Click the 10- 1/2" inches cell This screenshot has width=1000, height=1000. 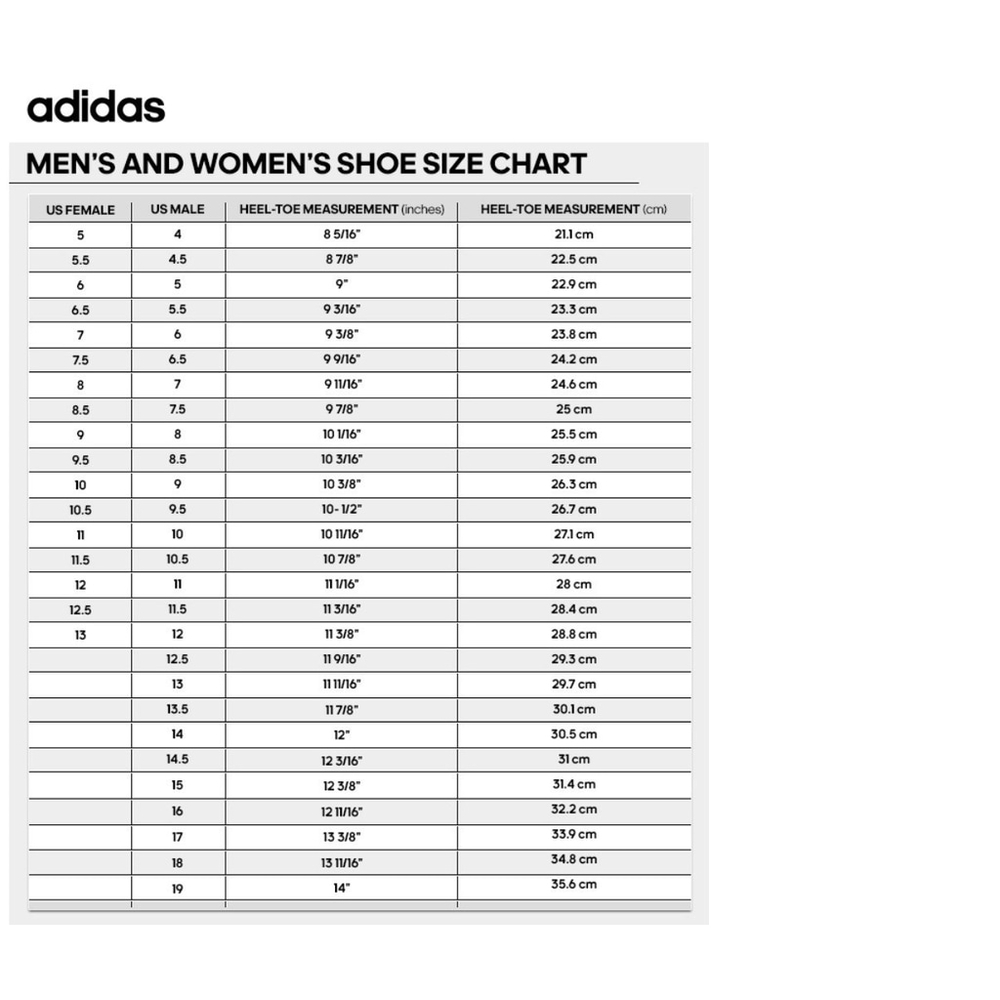[341, 510]
